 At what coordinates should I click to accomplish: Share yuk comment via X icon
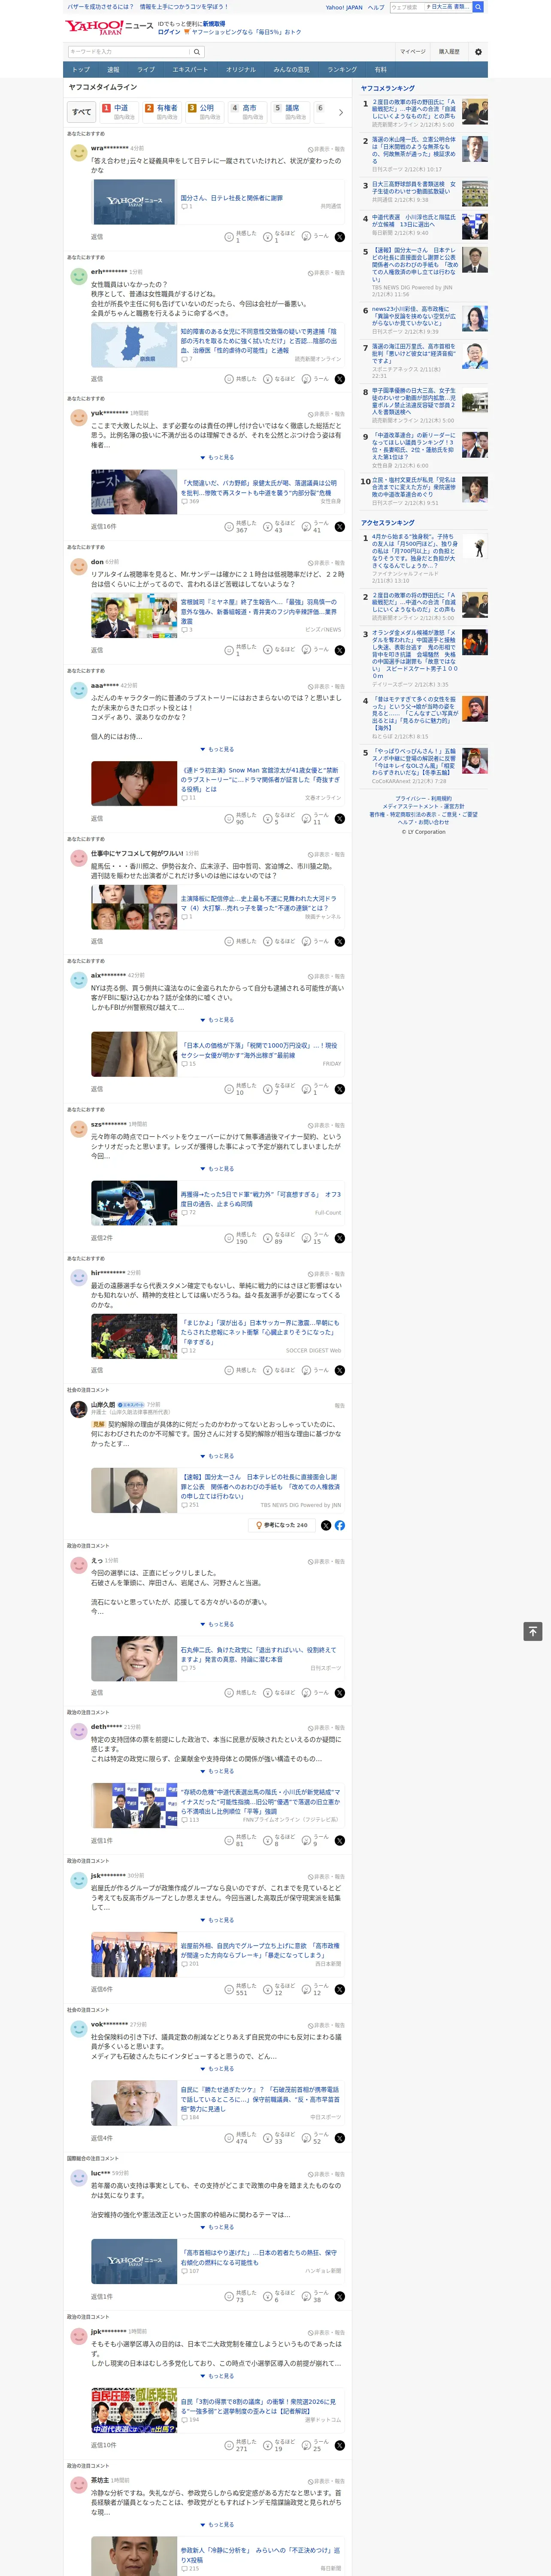(x=340, y=526)
